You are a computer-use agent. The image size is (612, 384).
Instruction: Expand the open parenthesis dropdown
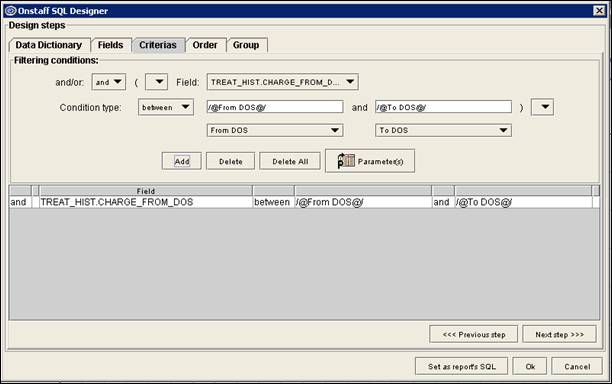click(156, 82)
